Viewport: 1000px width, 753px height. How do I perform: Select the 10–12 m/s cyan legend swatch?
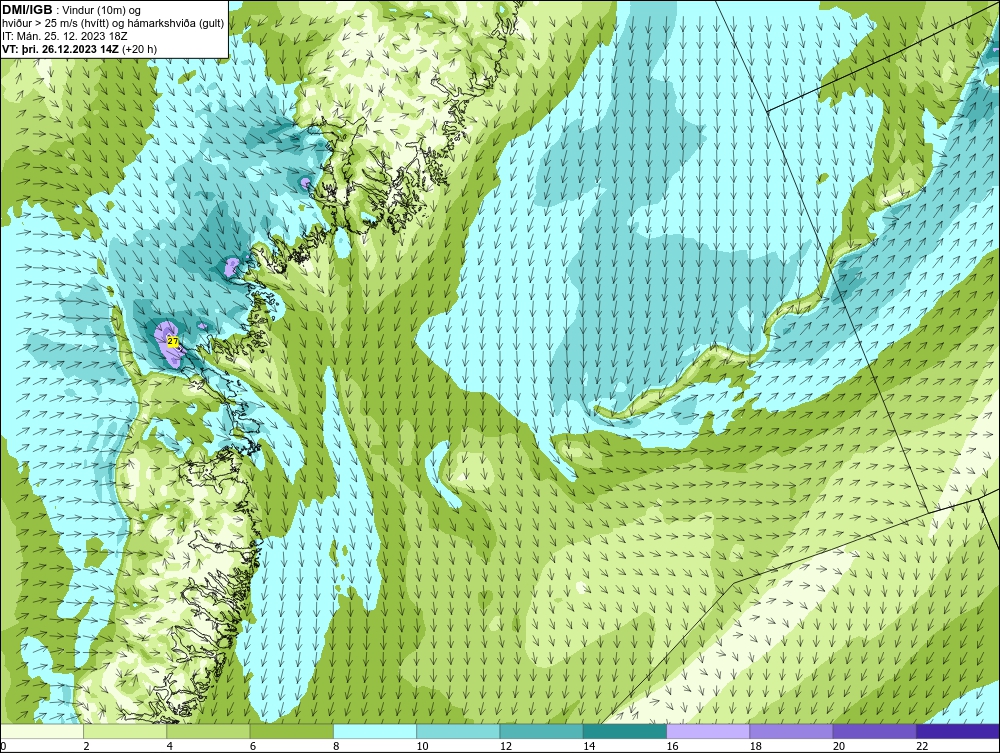click(458, 731)
